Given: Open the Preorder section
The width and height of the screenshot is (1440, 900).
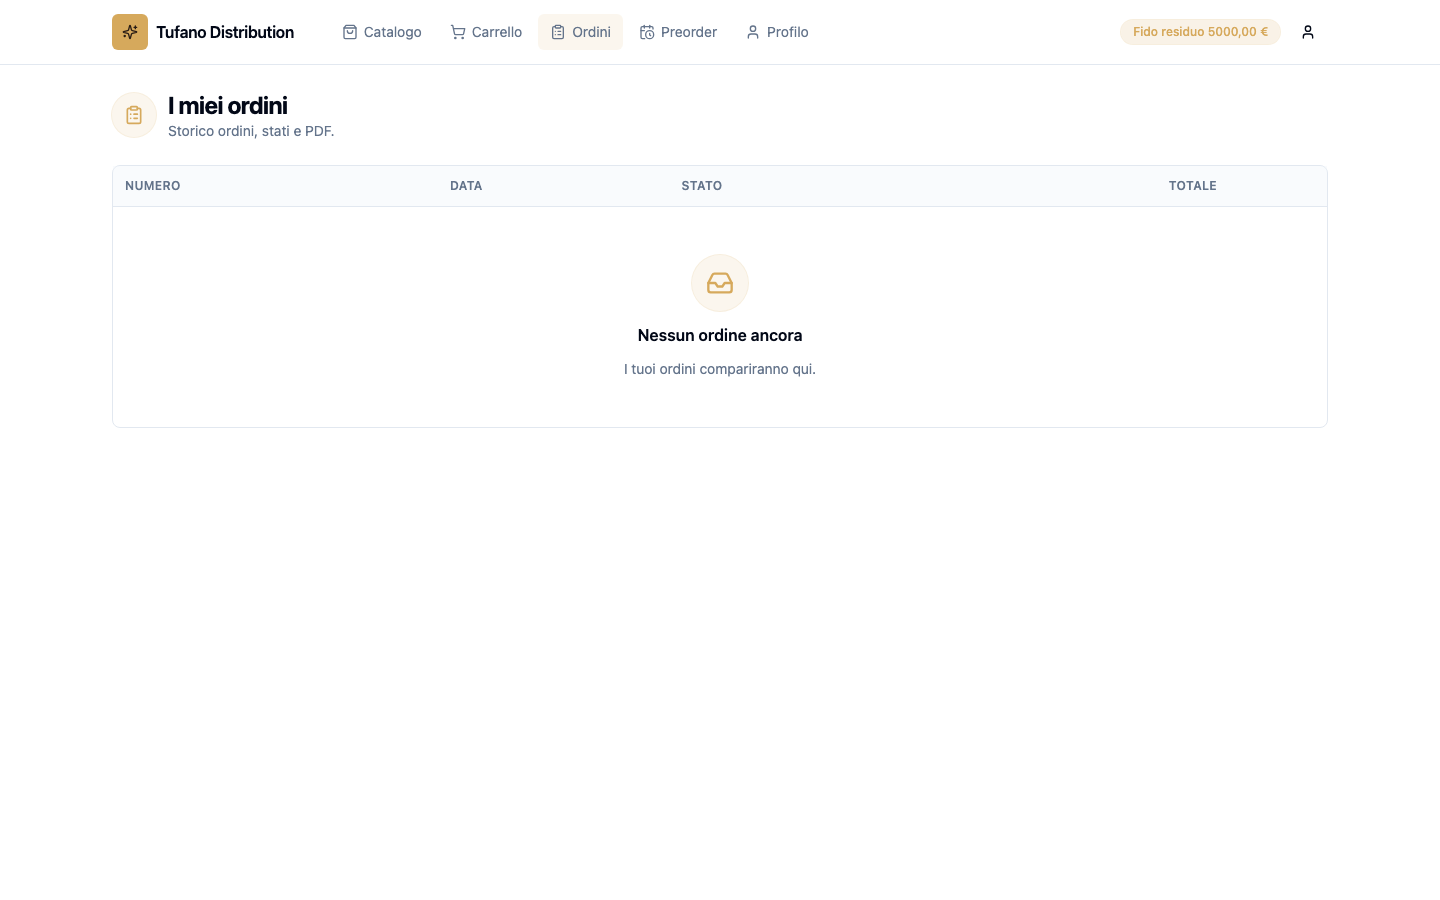Looking at the screenshot, I should click(678, 32).
